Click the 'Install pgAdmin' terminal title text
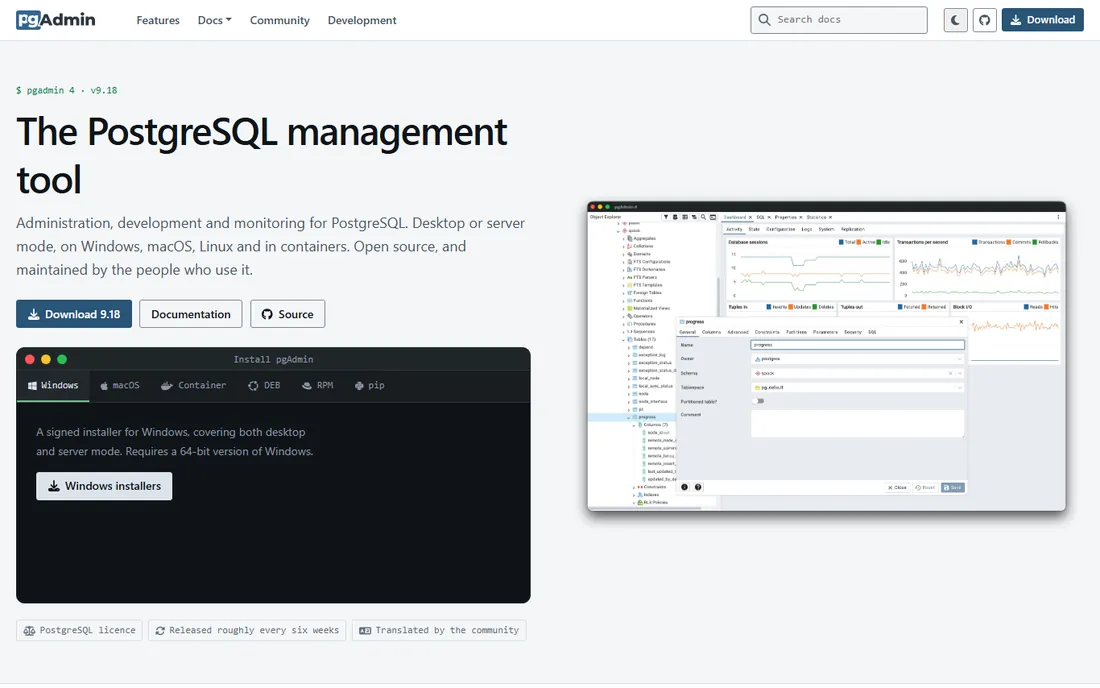Image resolution: width=1100 pixels, height=688 pixels. click(274, 359)
